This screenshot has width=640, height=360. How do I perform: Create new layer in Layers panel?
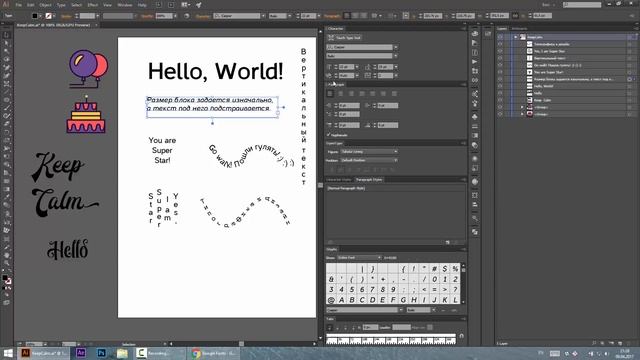point(620,344)
